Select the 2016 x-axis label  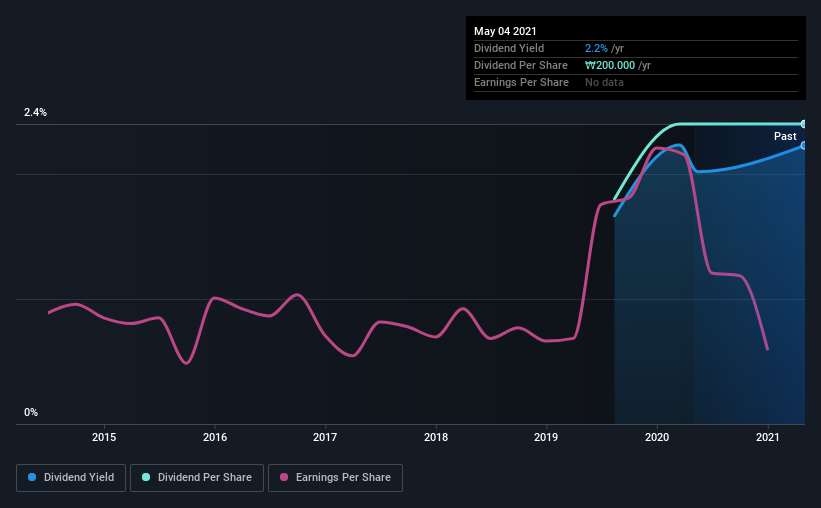pos(215,437)
